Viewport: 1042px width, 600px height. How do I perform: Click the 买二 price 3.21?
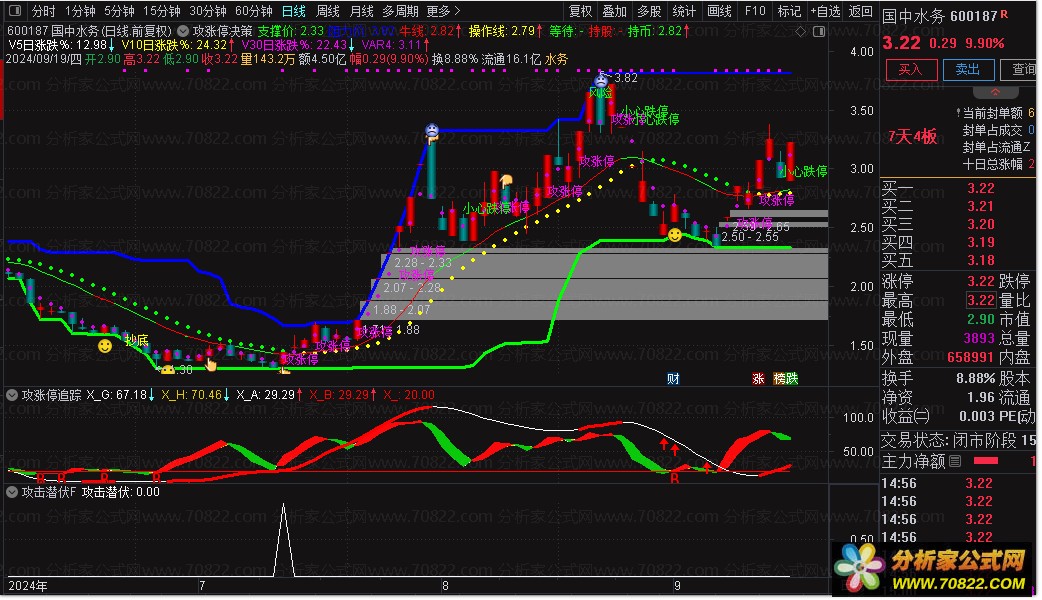pyautogui.click(x=981, y=206)
